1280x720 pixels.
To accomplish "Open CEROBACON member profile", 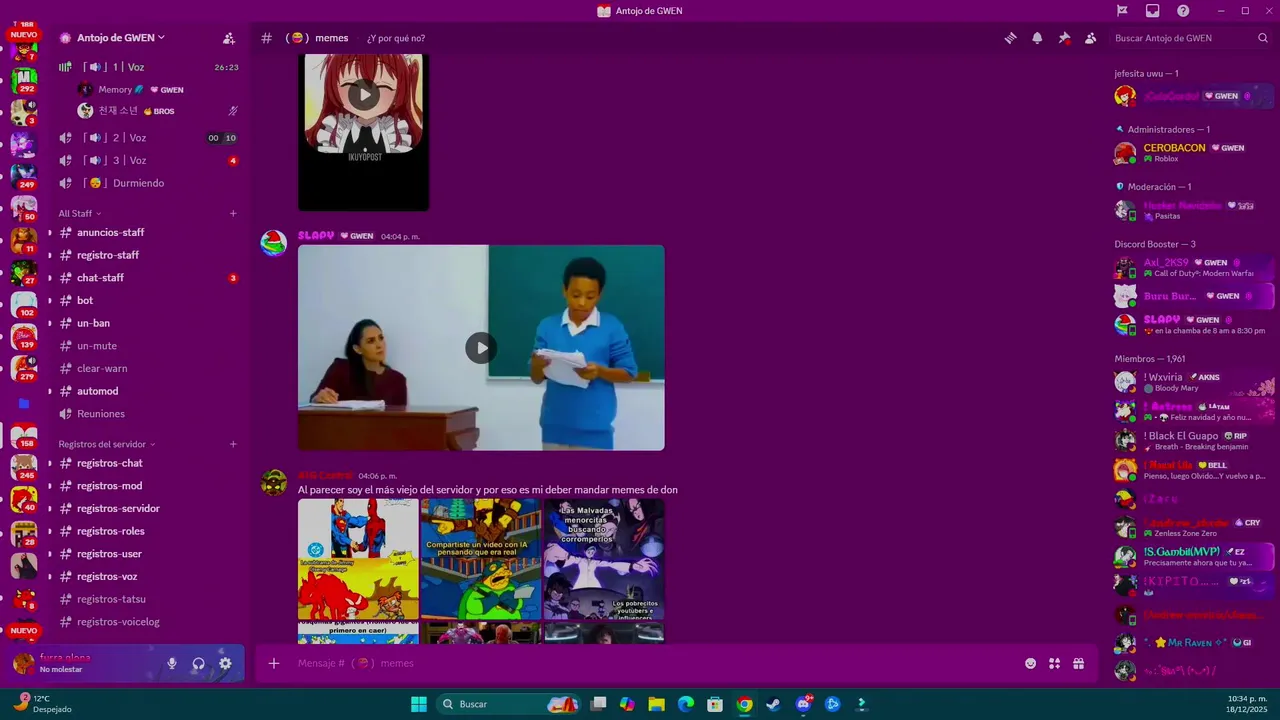I will (x=1193, y=152).
